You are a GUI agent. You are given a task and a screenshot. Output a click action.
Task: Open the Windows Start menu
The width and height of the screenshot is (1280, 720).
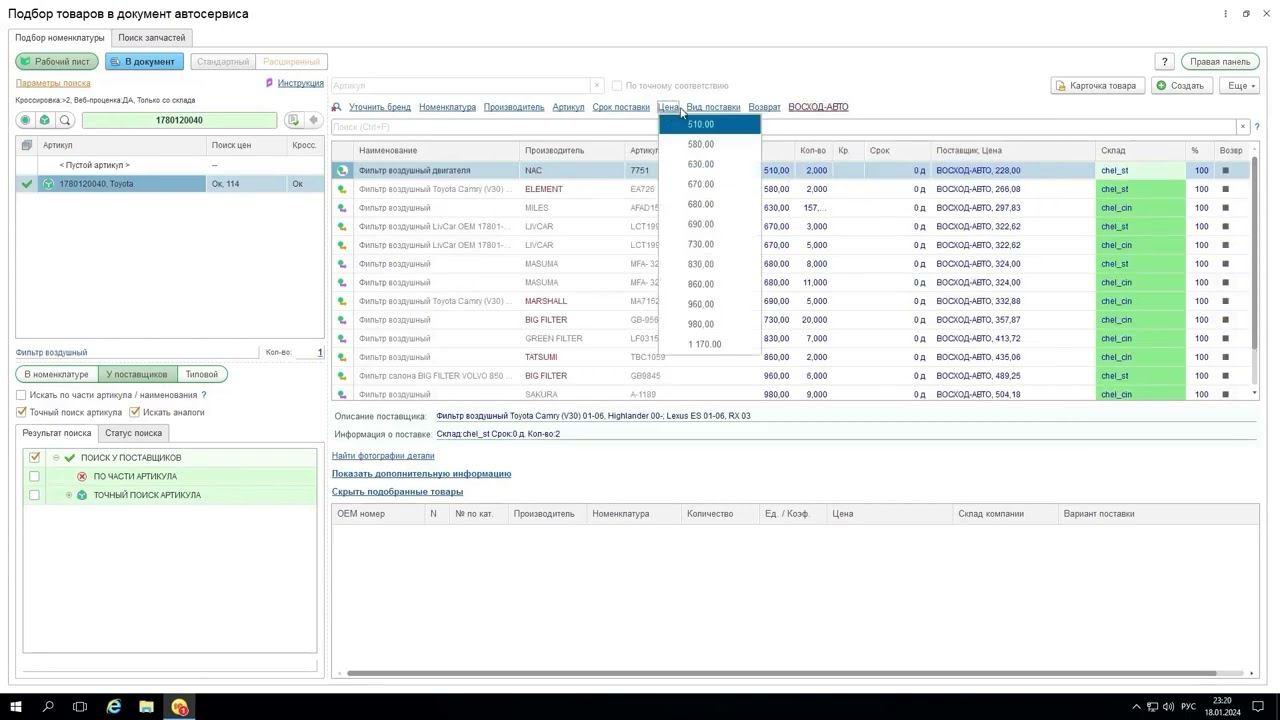(16, 707)
